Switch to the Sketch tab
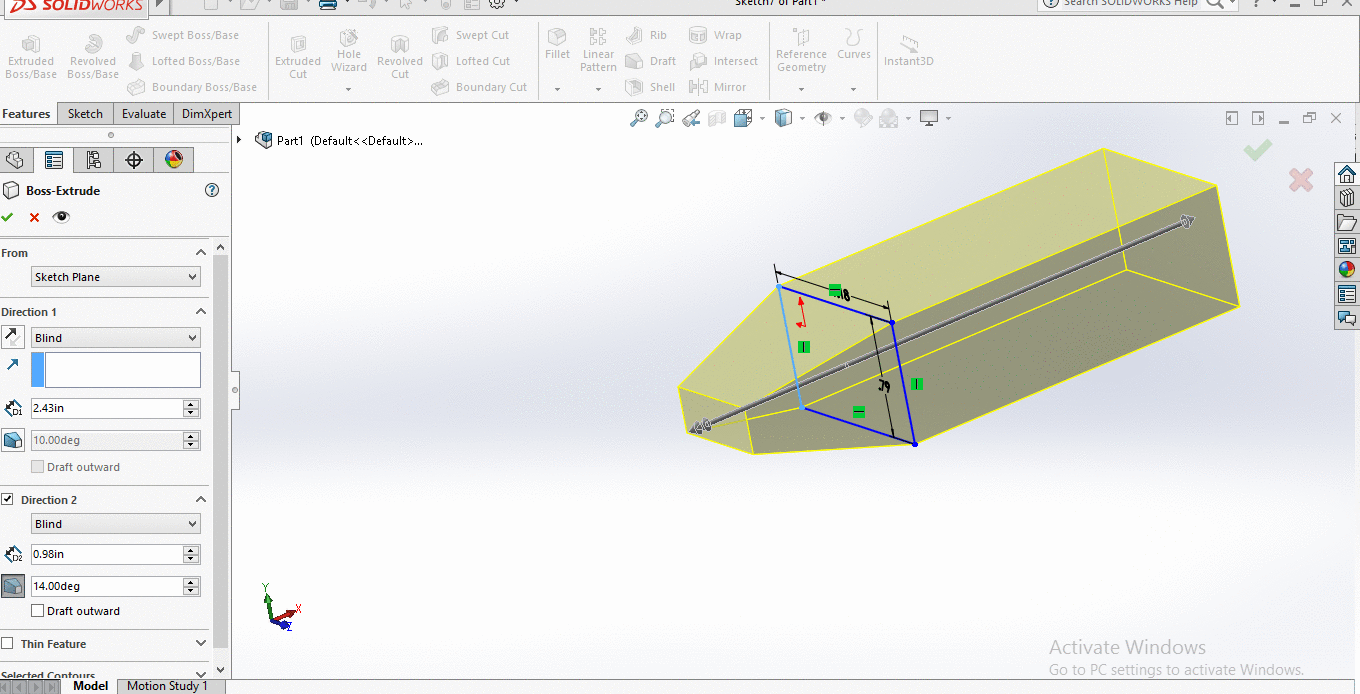This screenshot has height=694, width=1360. point(85,114)
